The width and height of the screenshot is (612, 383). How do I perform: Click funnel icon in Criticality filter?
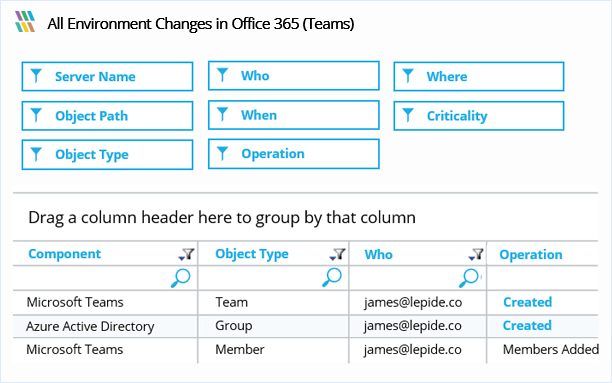click(x=408, y=115)
